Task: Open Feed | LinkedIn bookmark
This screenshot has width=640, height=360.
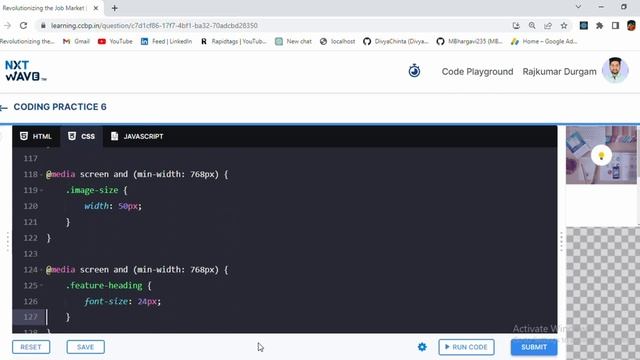Action: [166, 41]
